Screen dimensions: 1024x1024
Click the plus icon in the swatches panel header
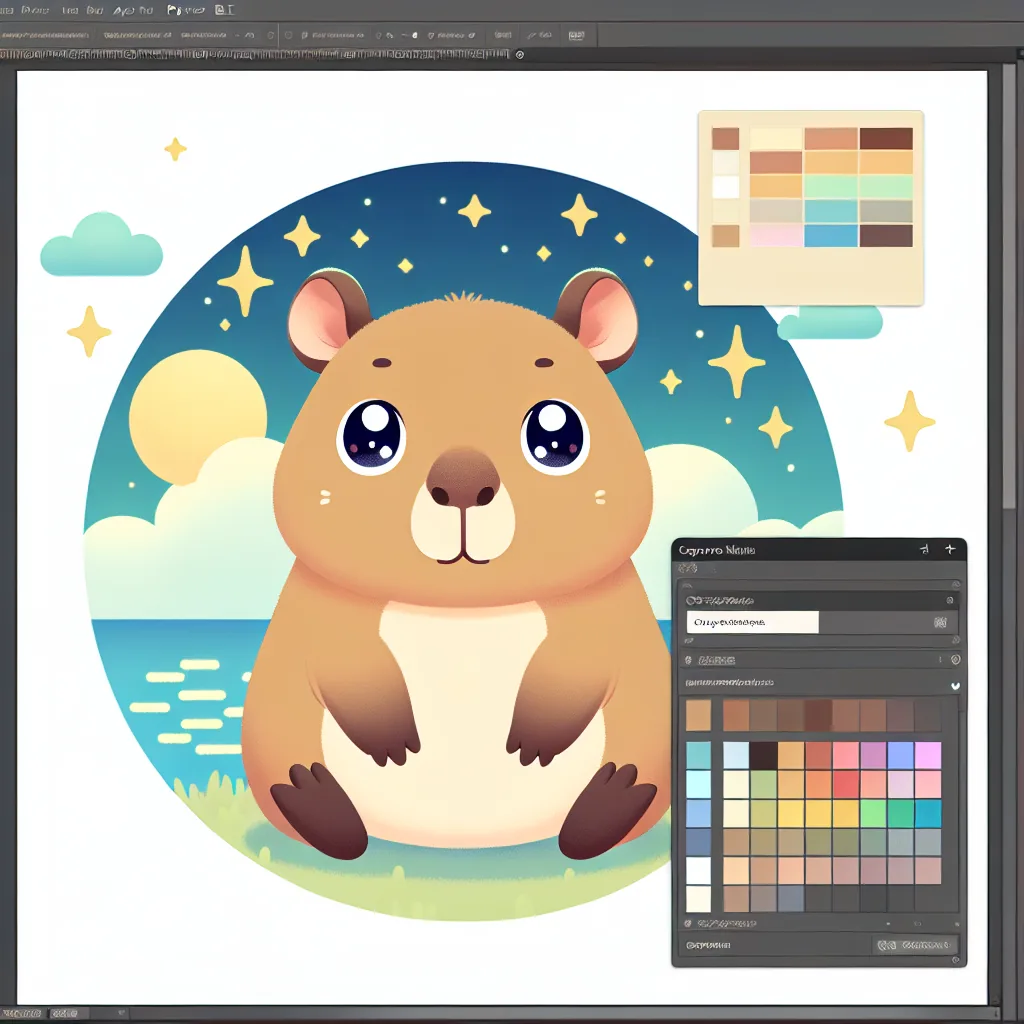pos(949,549)
